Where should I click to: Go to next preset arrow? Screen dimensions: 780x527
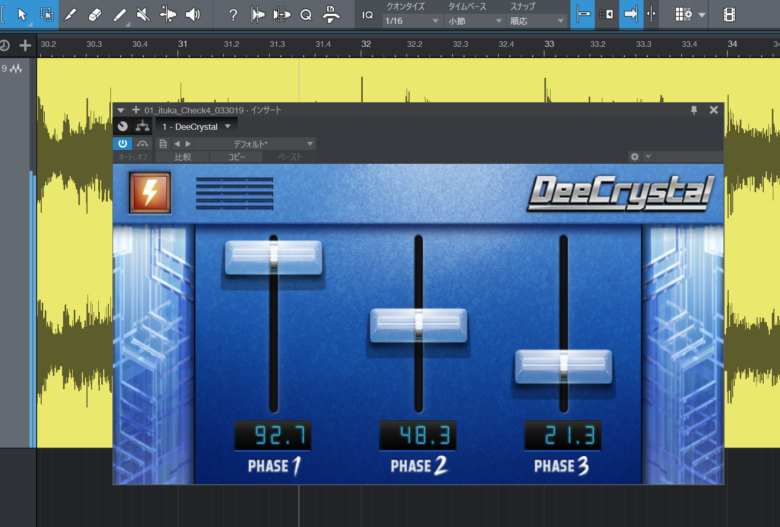[x=188, y=144]
